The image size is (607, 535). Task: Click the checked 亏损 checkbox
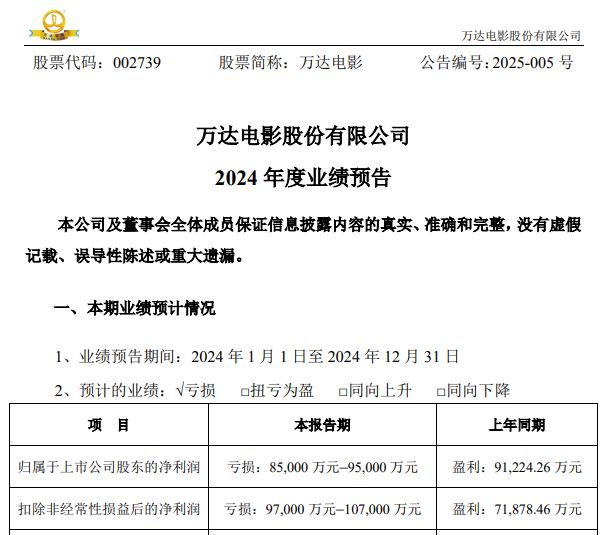click(x=180, y=390)
